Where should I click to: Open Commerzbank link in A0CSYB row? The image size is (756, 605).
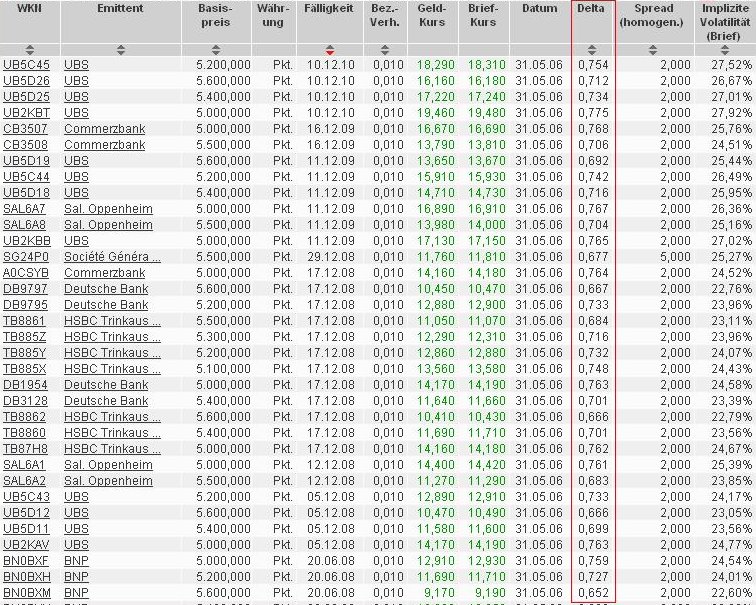click(x=105, y=272)
